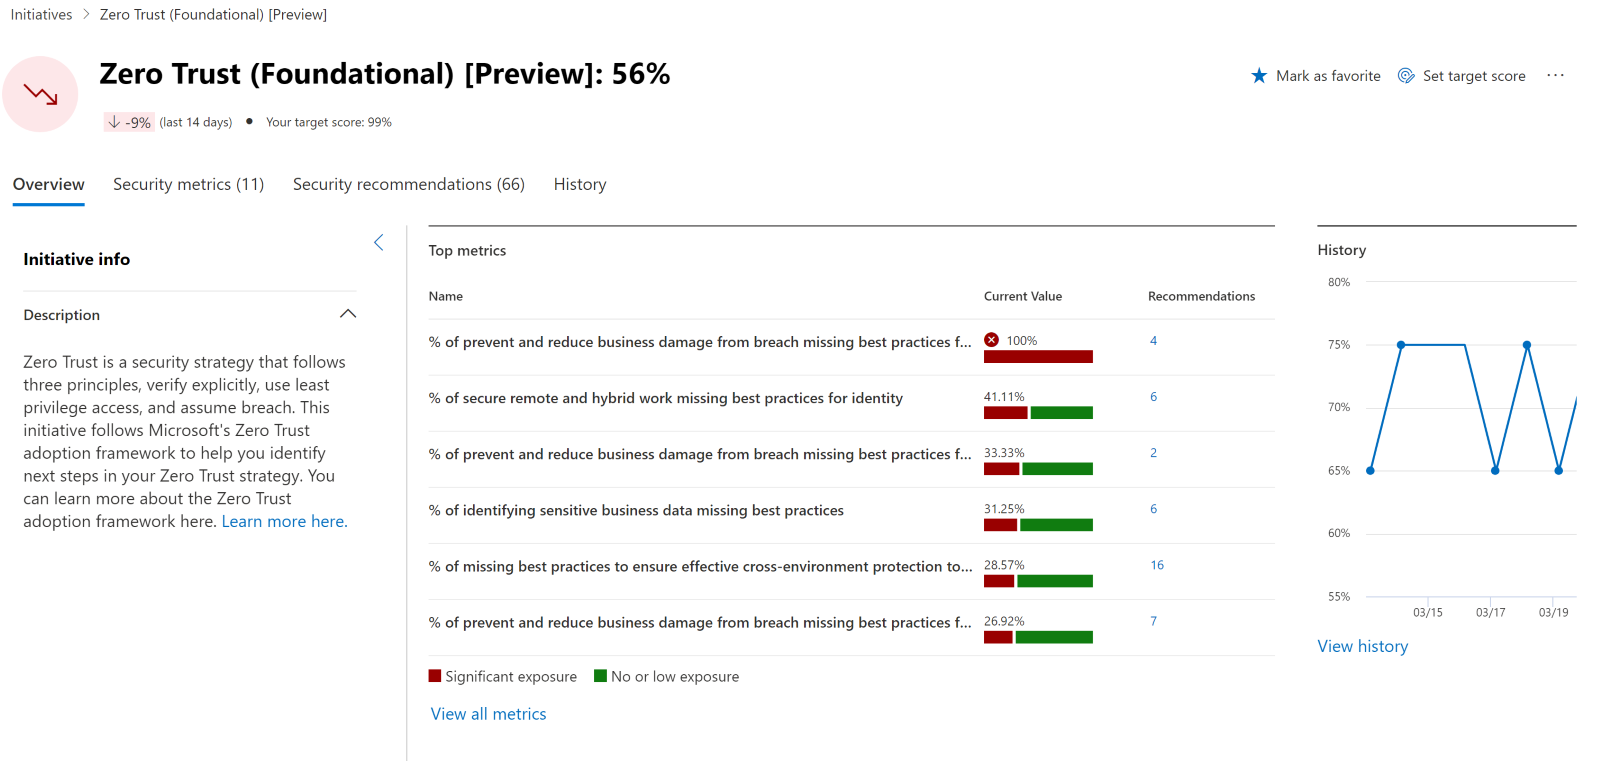Click the No or low exposure legend marker
Image resolution: width=1600 pixels, height=761 pixels.
(601, 676)
